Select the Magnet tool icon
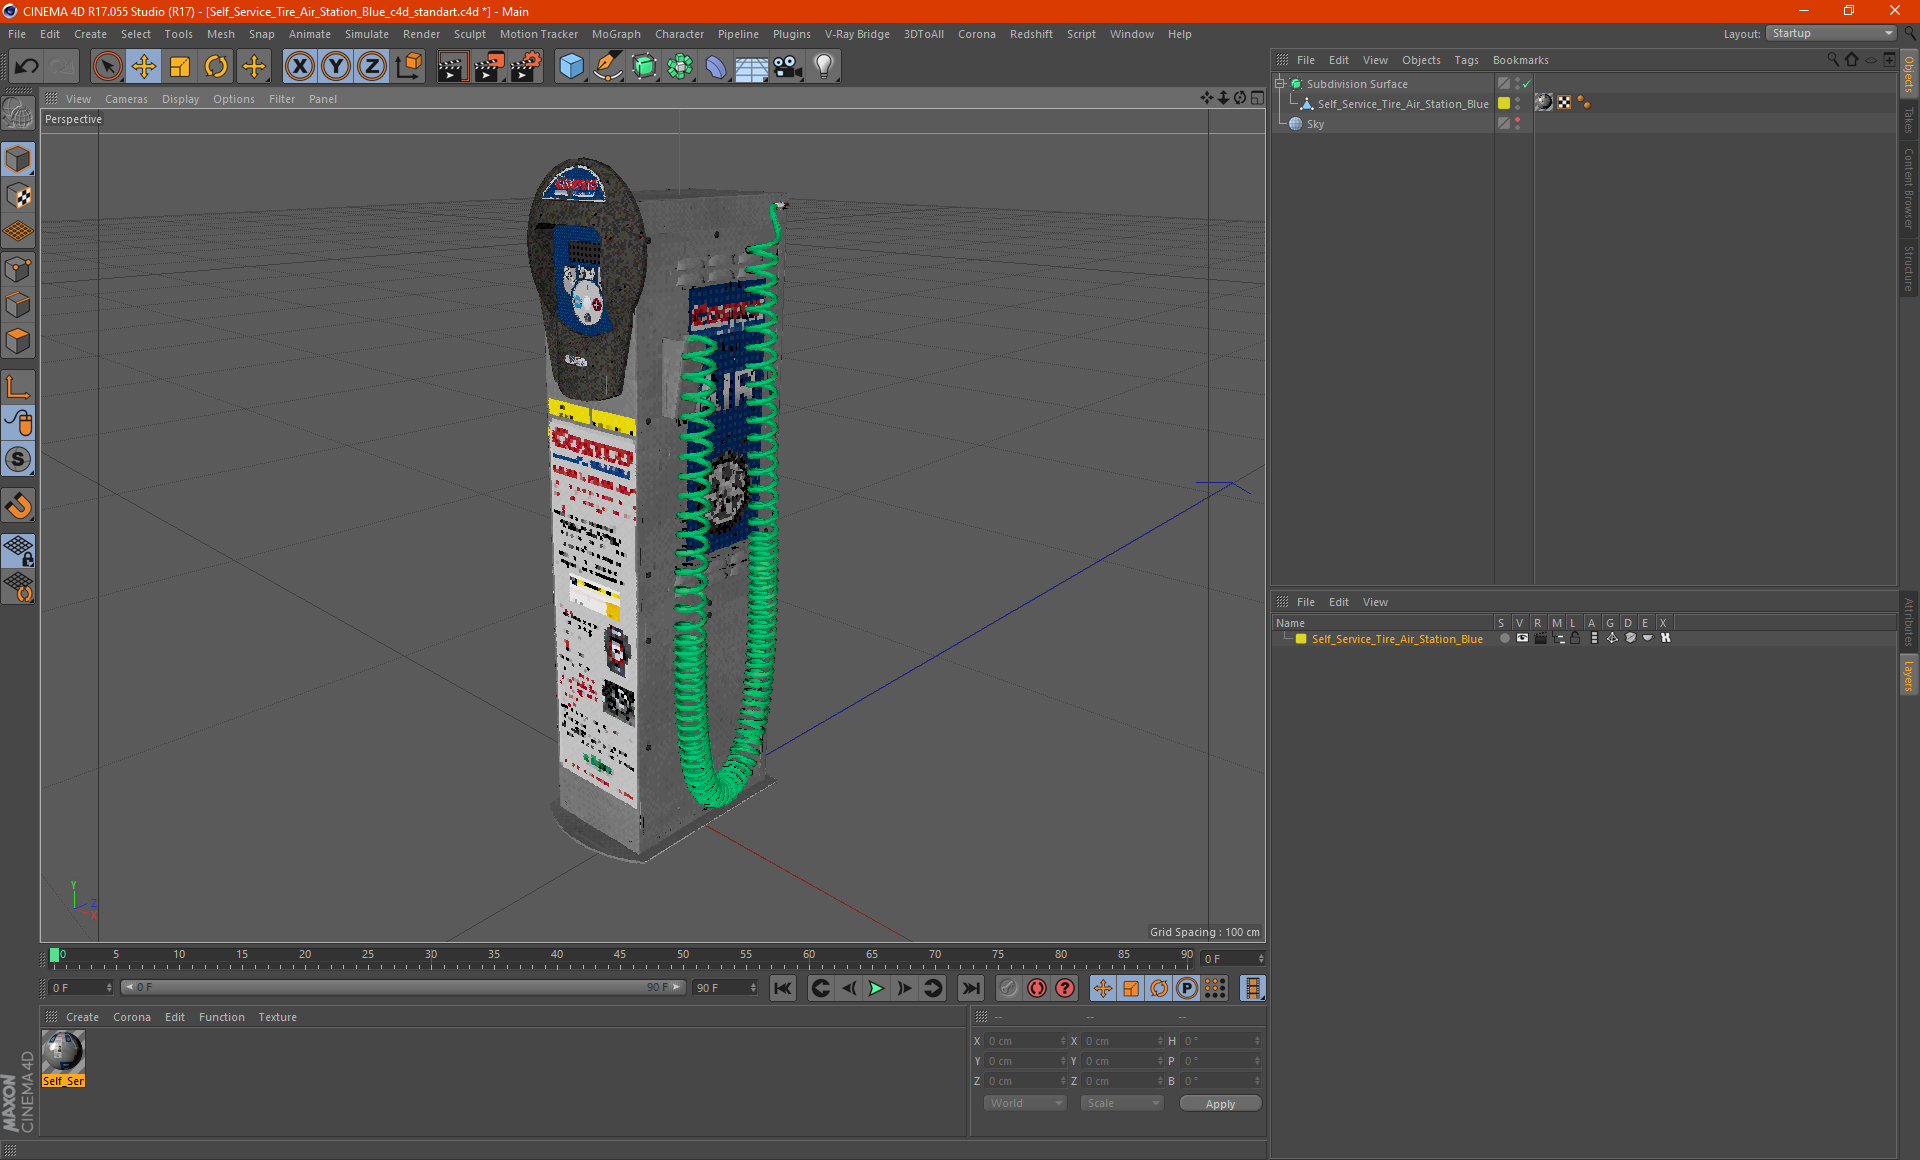This screenshot has width=1920, height=1160. point(18,507)
